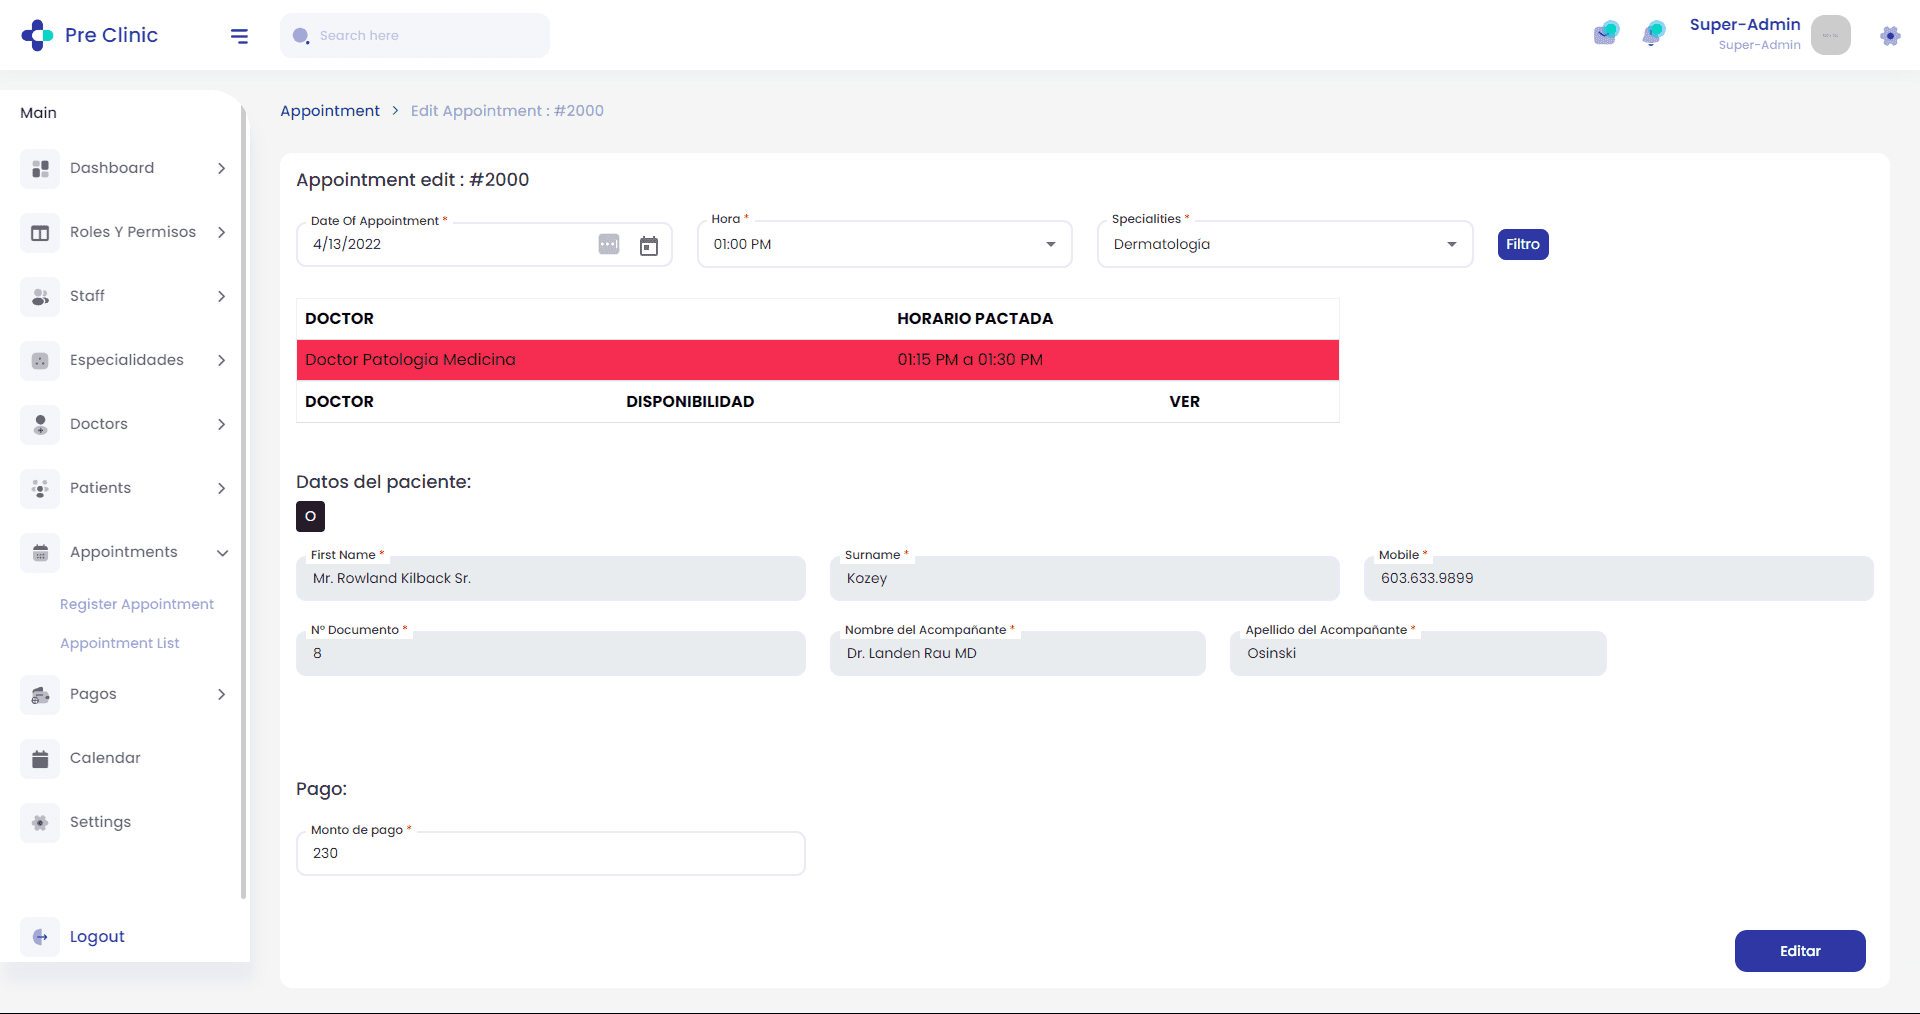Open the Hora time dropdown

pos(884,245)
